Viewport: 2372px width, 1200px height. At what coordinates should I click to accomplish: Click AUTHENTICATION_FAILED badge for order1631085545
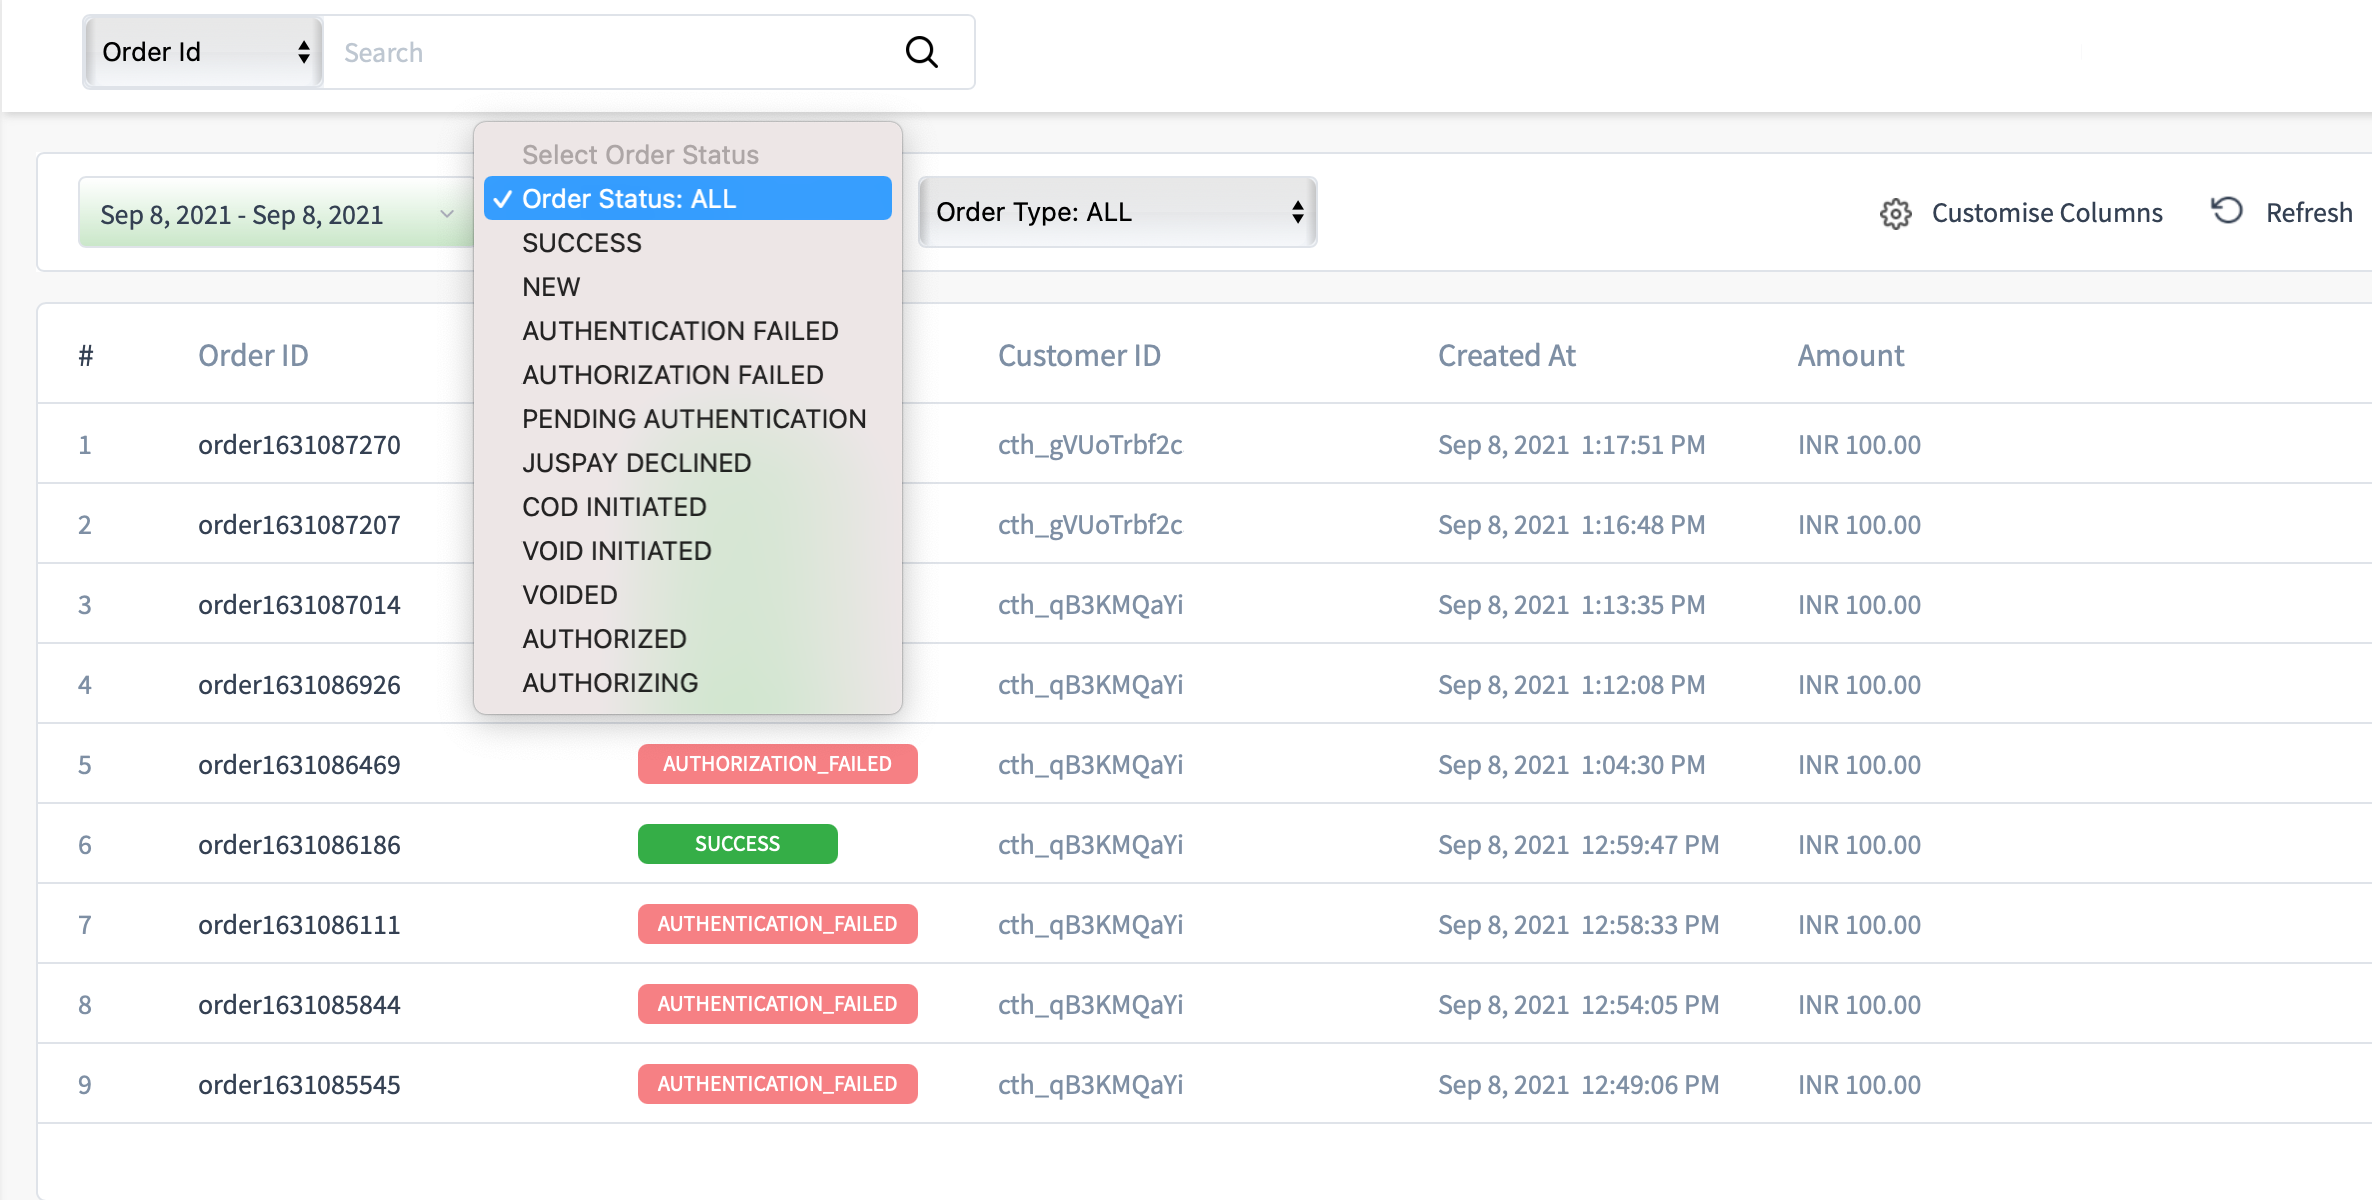click(x=777, y=1084)
